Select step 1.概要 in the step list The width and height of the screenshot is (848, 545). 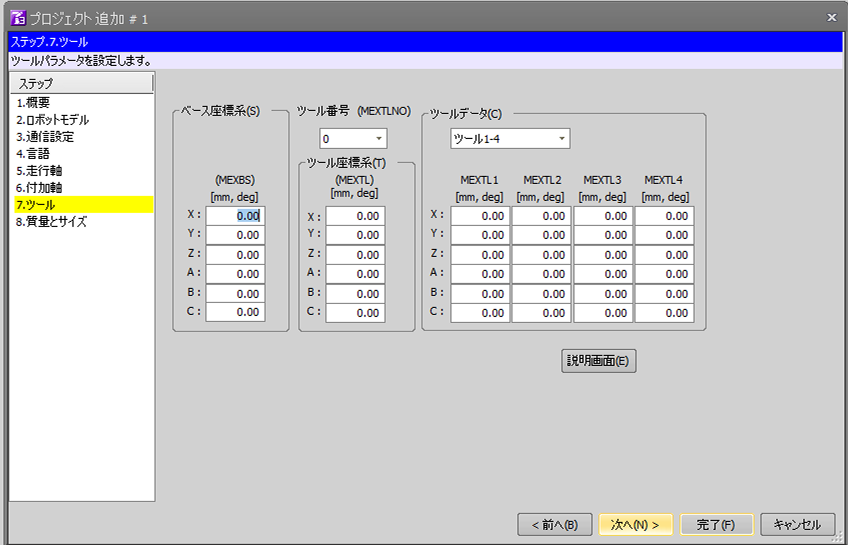coord(33,102)
